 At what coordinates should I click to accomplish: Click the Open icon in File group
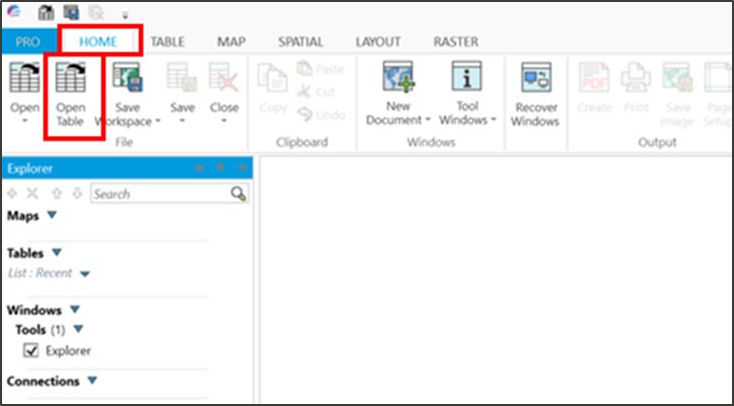pyautogui.click(x=24, y=77)
